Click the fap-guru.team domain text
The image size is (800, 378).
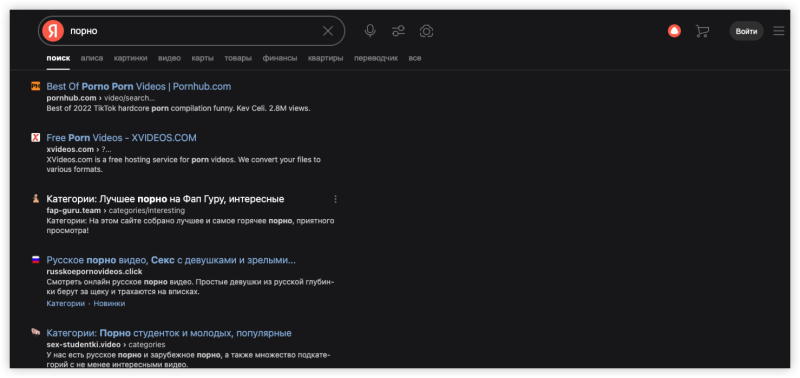pos(74,210)
